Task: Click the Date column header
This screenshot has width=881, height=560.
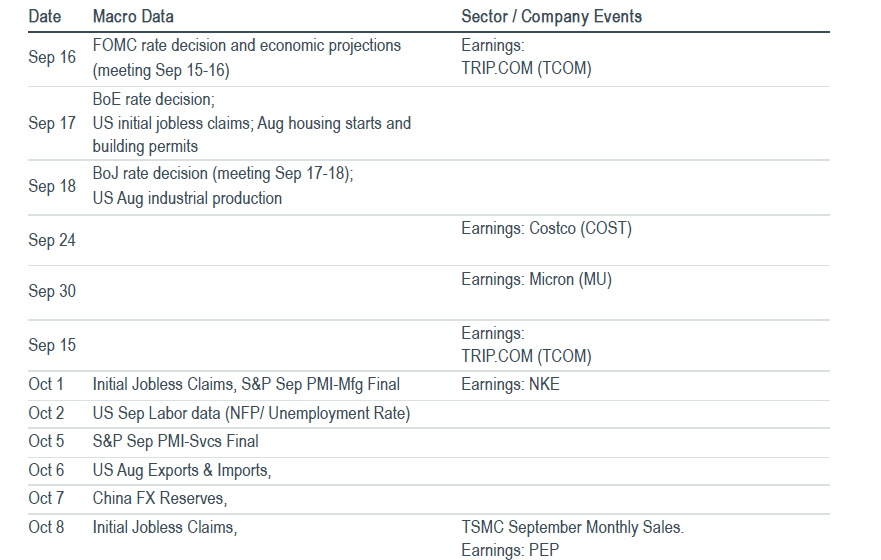Action: 44,16
